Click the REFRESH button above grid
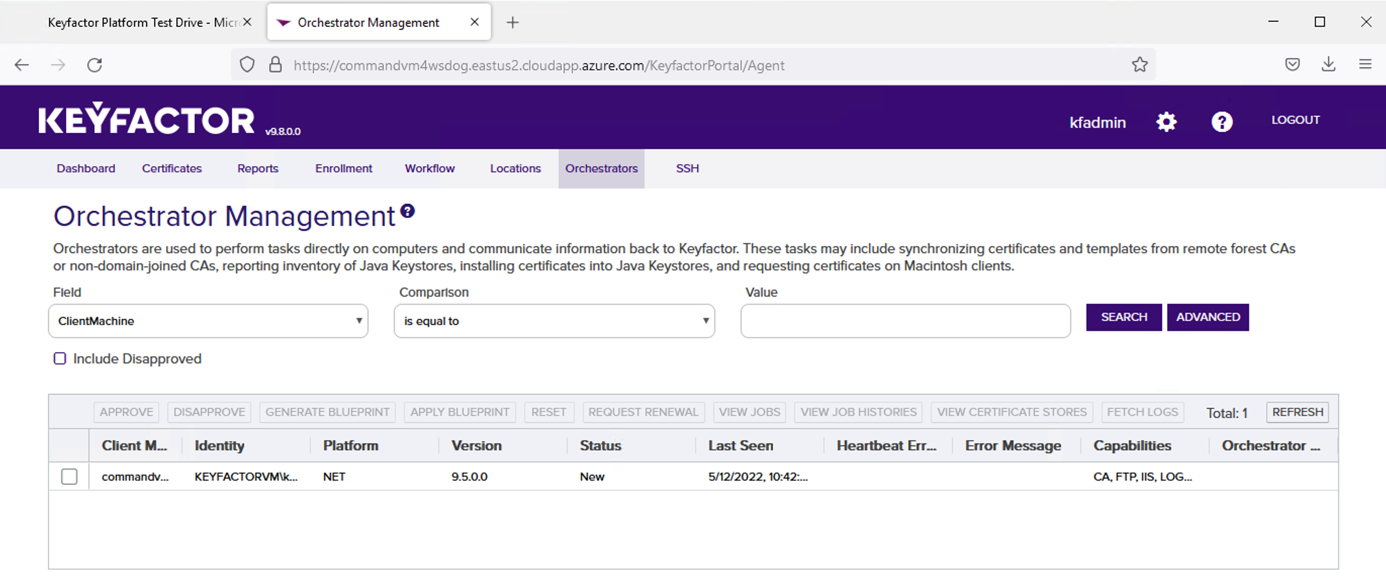This screenshot has height=582, width=1386. (1297, 412)
